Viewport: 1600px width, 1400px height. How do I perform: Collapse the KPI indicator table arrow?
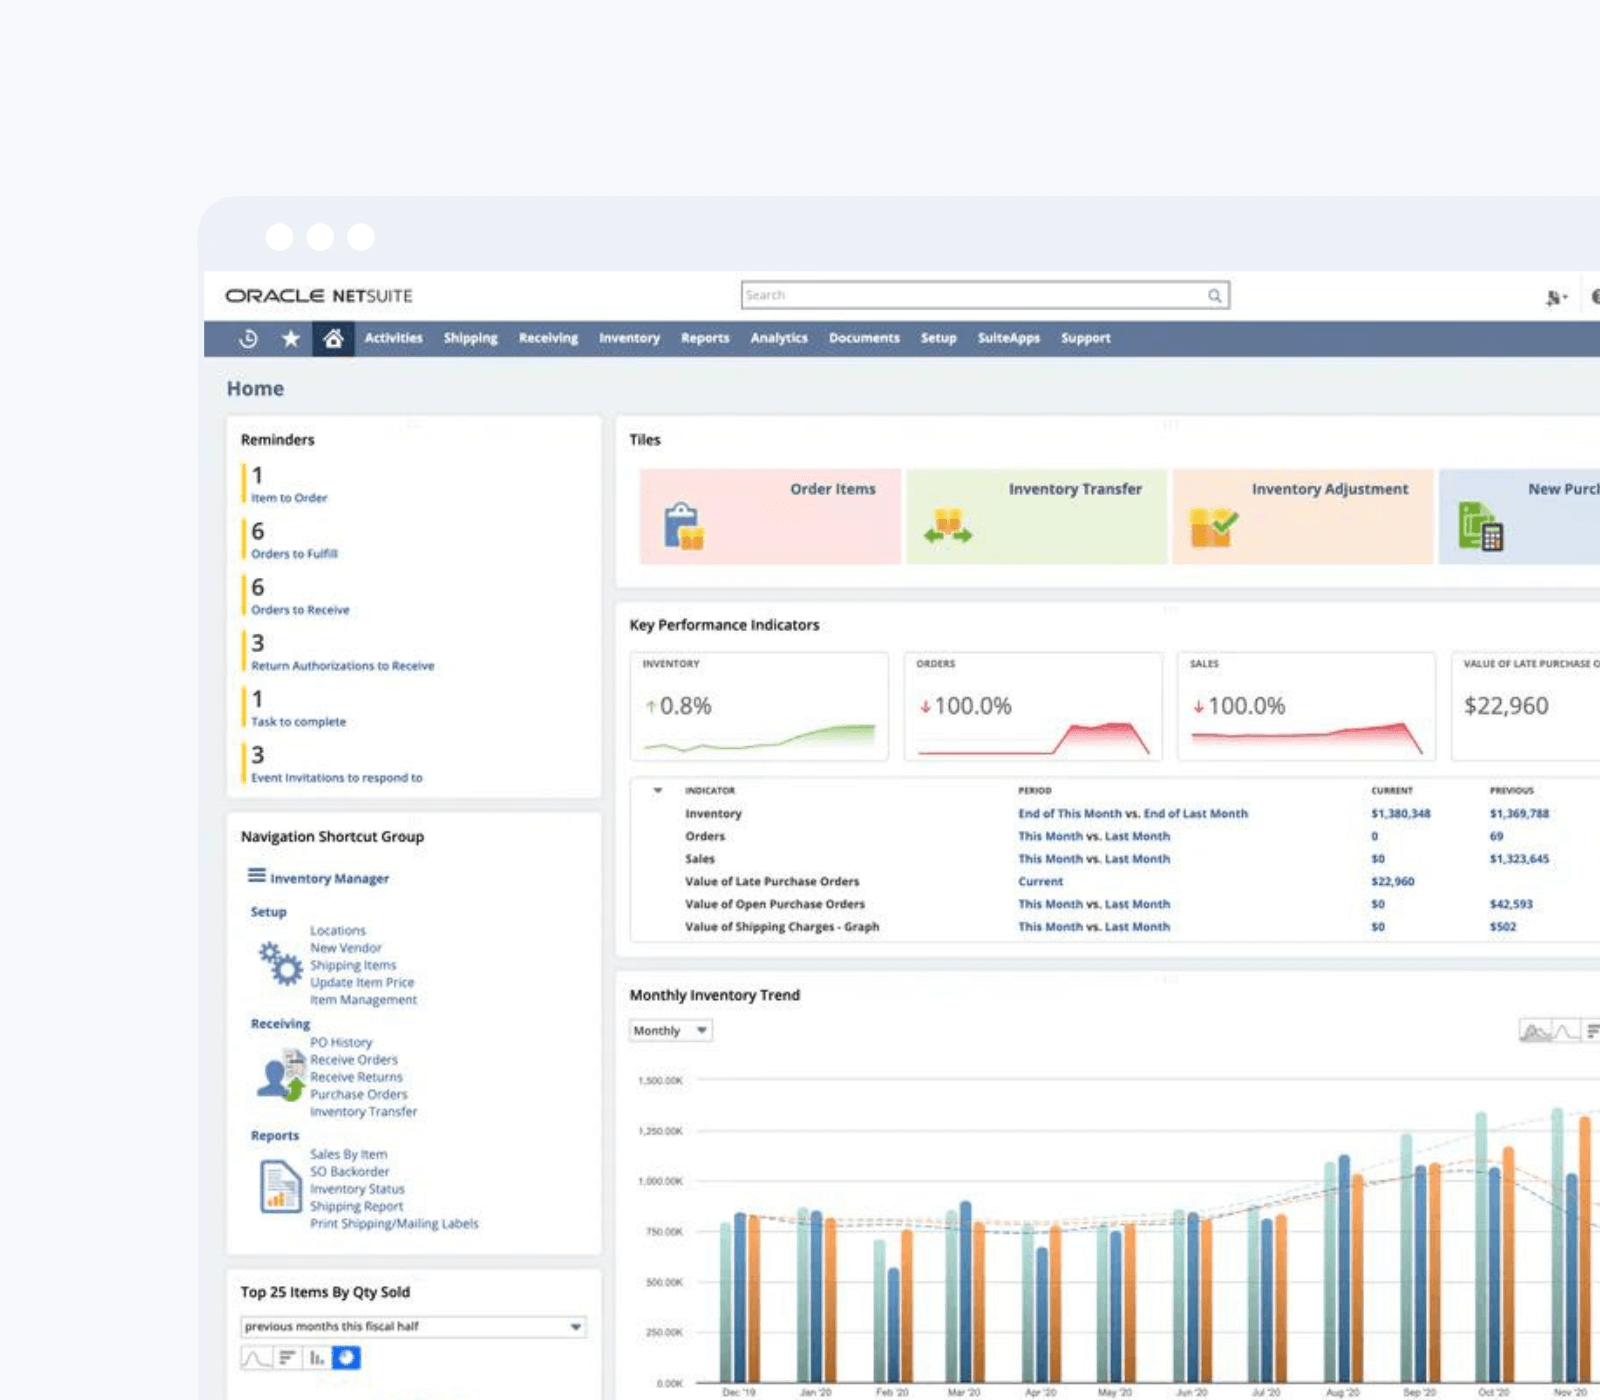coord(657,791)
